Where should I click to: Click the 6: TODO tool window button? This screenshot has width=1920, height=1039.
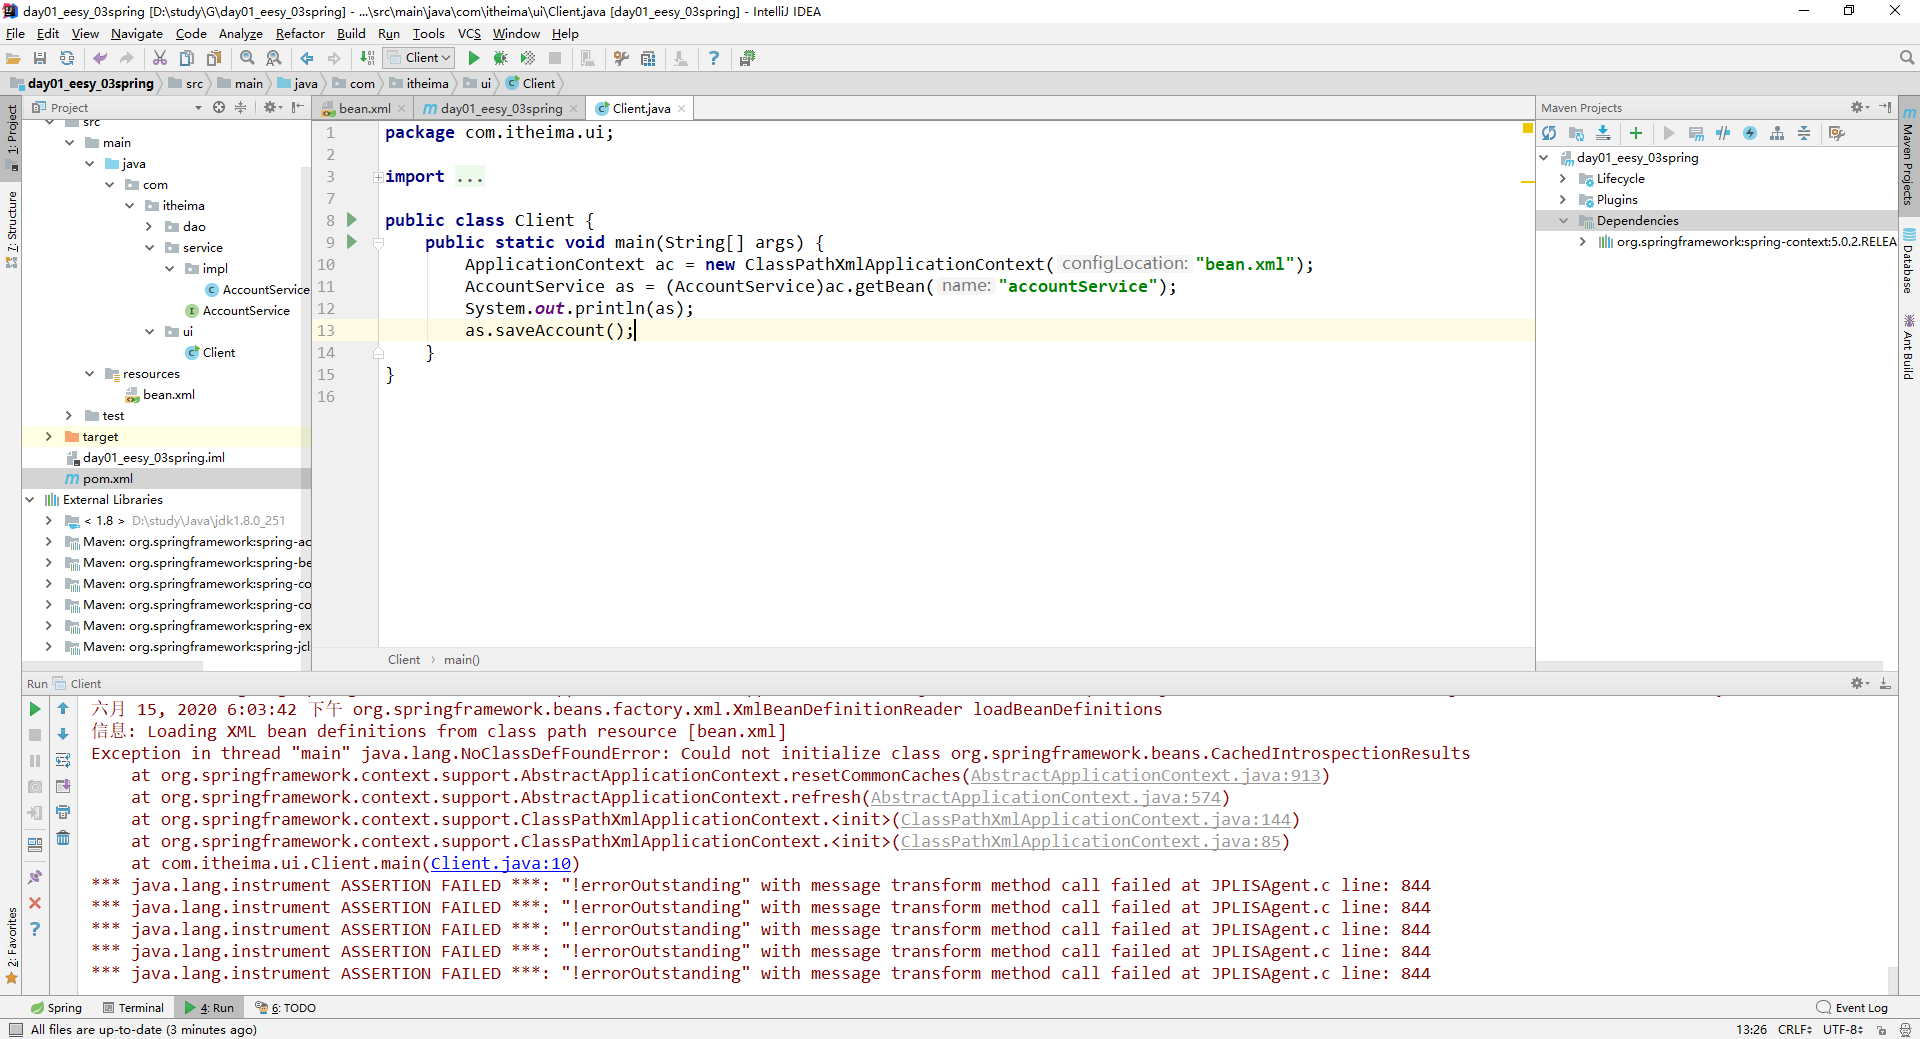(285, 1008)
